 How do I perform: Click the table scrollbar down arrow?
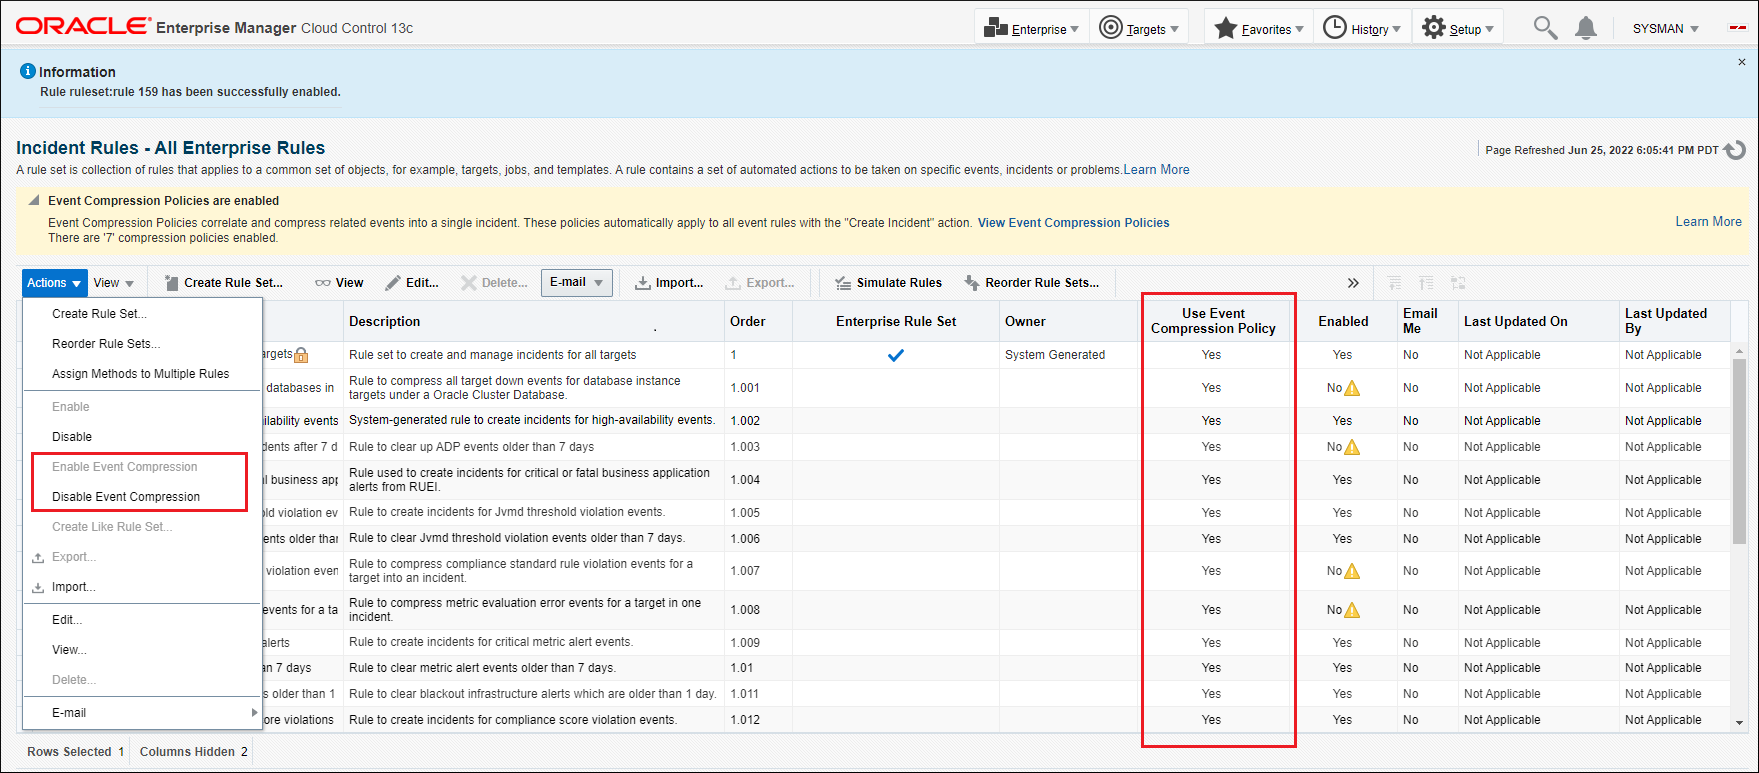[x=1740, y=722]
